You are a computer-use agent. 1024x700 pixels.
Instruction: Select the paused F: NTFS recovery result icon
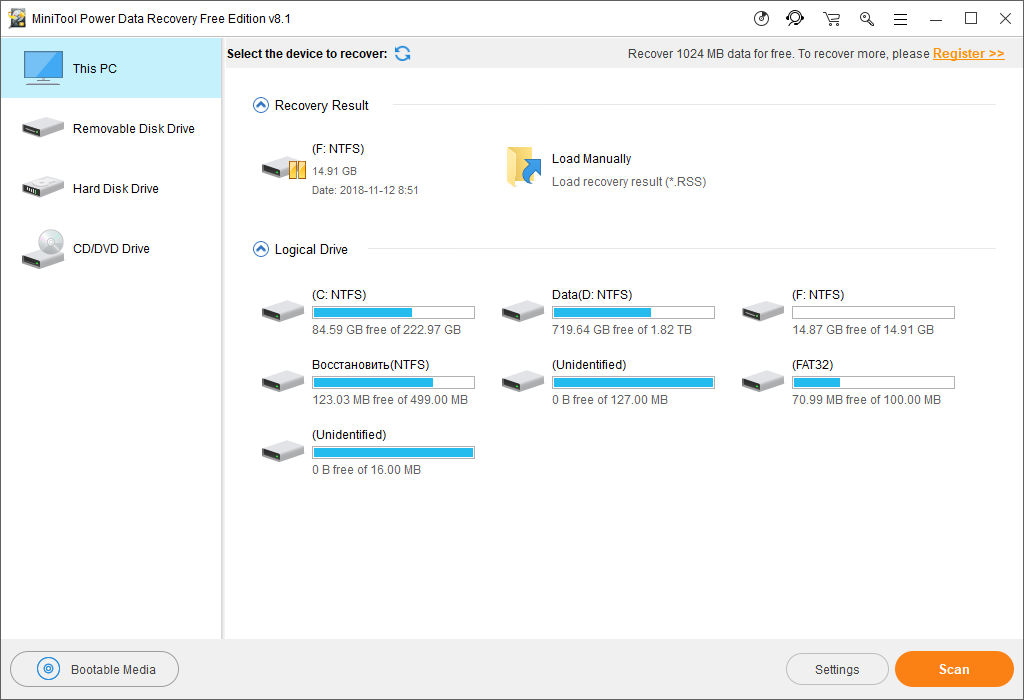coord(284,168)
